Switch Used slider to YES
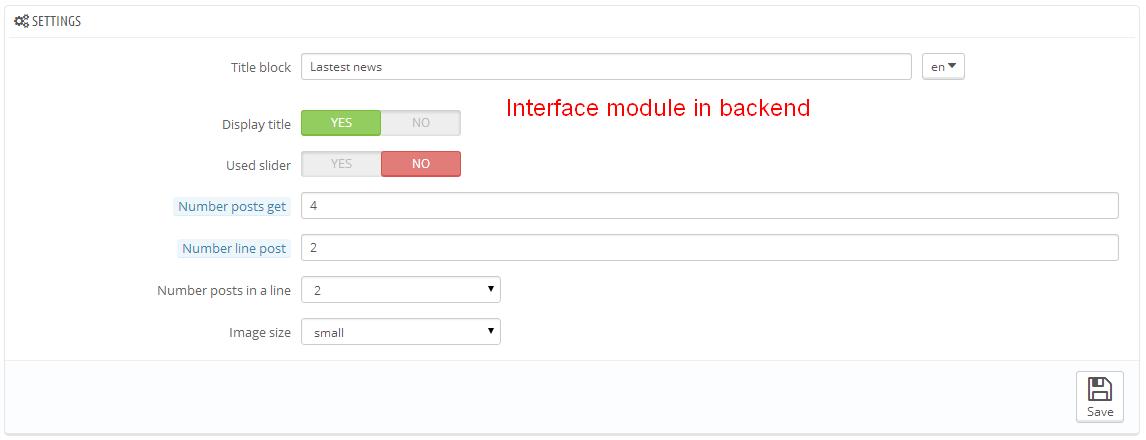 click(x=341, y=164)
